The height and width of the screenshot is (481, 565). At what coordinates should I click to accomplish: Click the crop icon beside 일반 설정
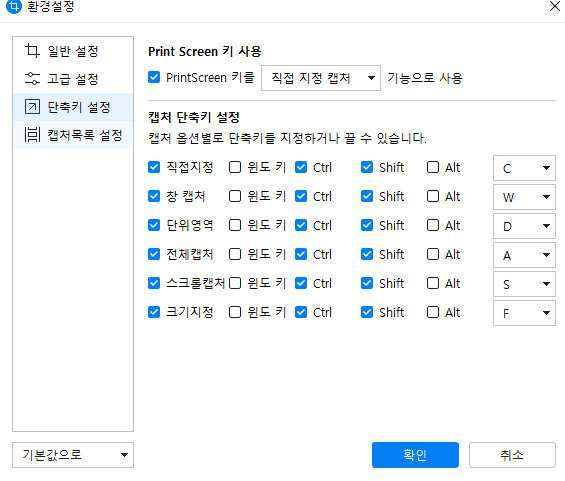point(32,51)
